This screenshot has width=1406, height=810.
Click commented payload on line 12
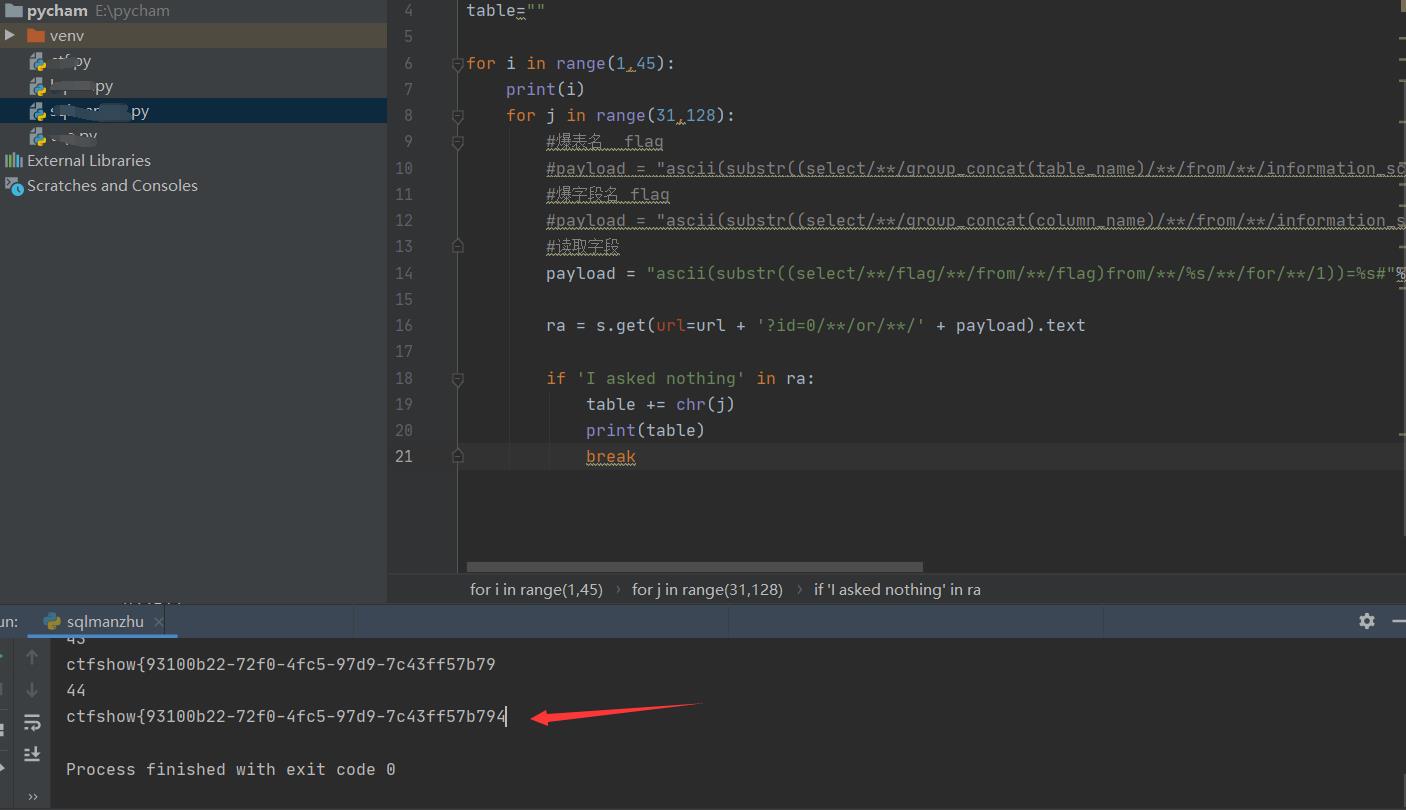[976, 220]
